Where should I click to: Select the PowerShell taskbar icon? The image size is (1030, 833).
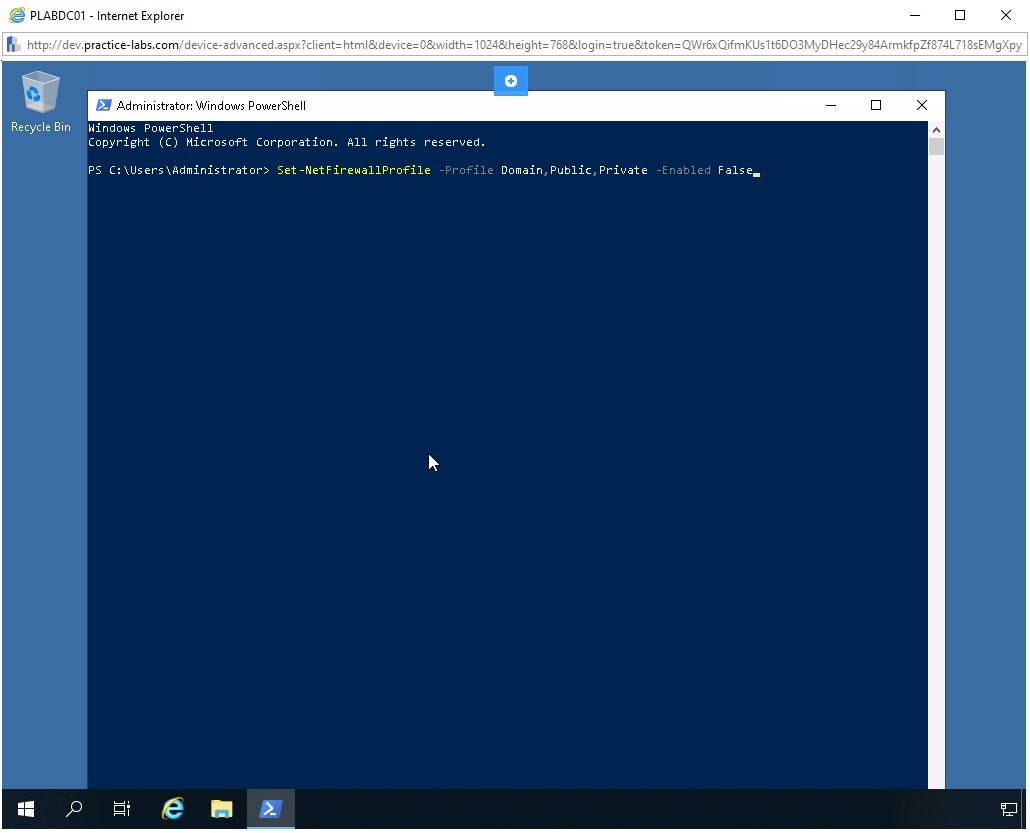click(270, 809)
